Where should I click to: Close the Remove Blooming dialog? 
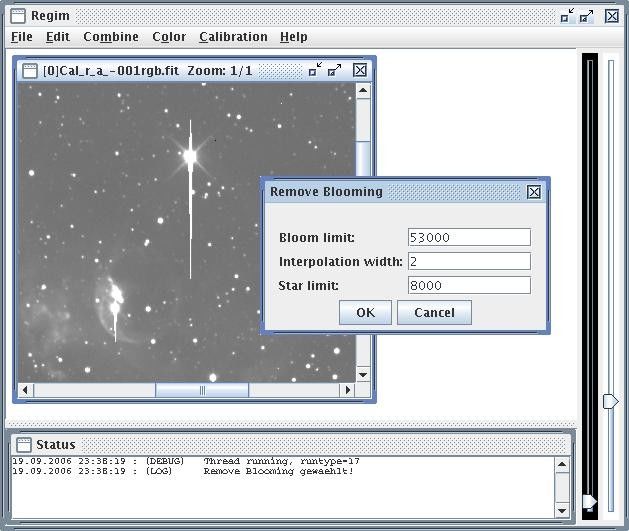534,192
